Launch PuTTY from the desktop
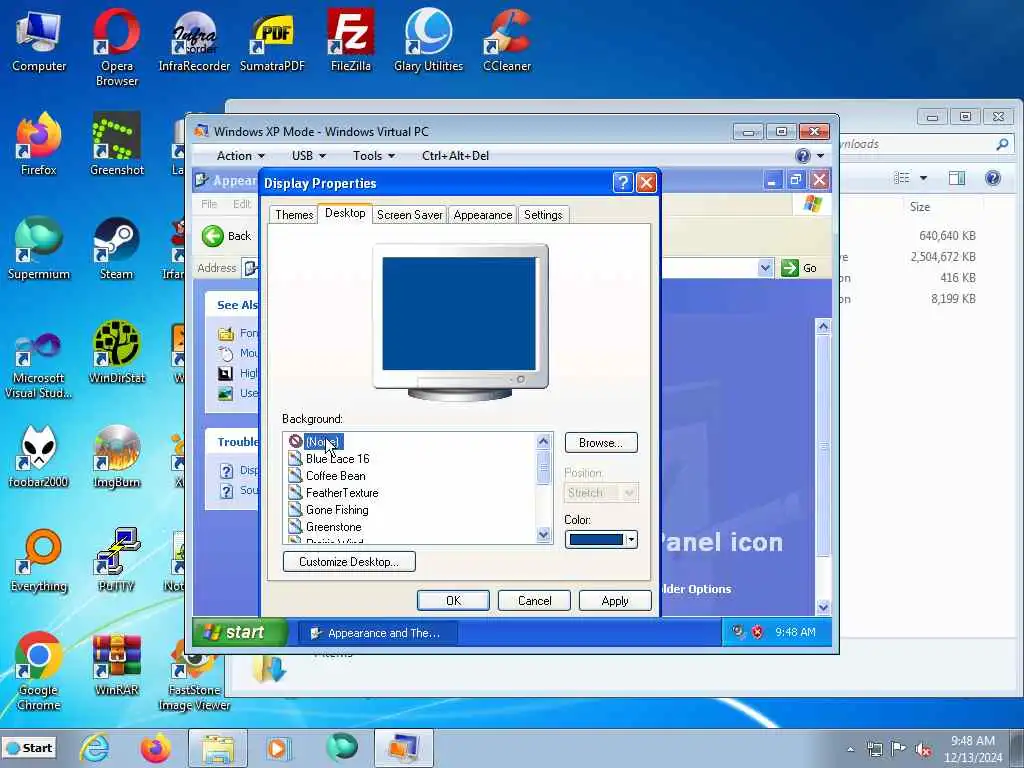 click(117, 560)
